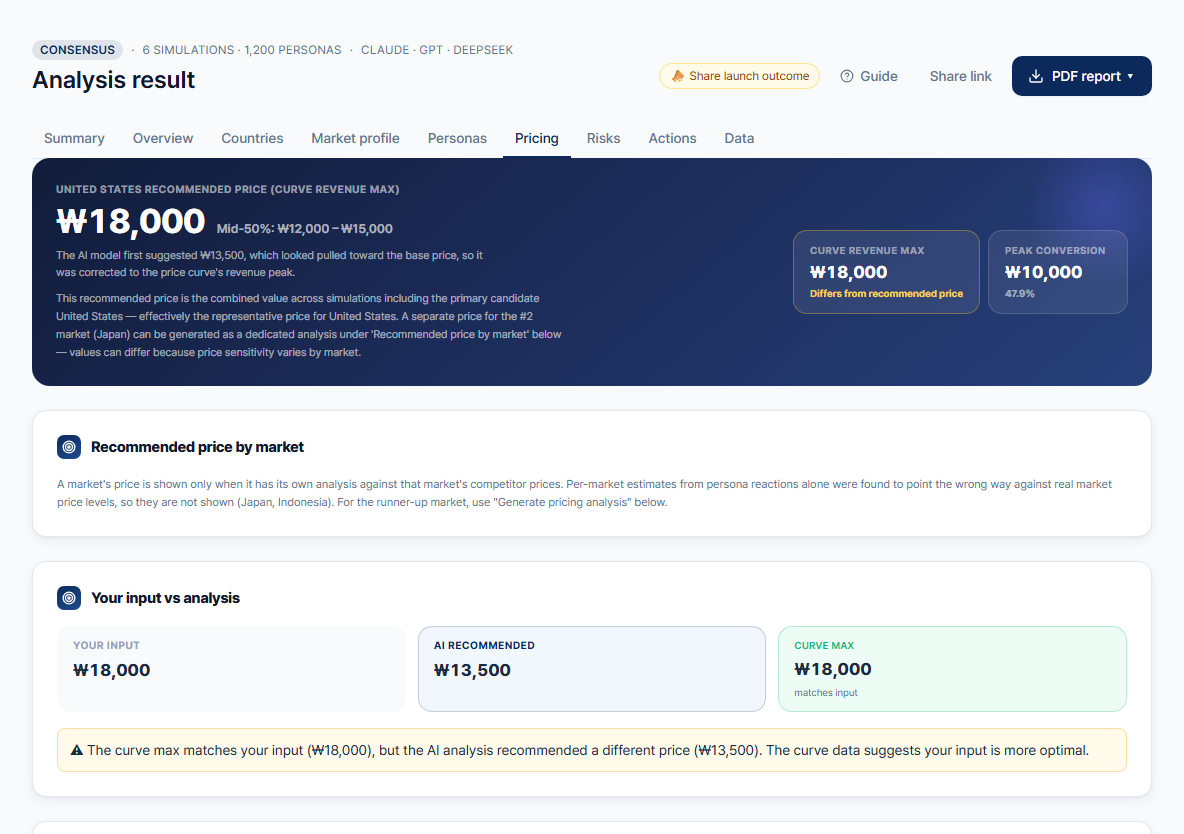Screen dimensions: 1184x834
Task: Switch to the Summary tab
Action: click(74, 138)
